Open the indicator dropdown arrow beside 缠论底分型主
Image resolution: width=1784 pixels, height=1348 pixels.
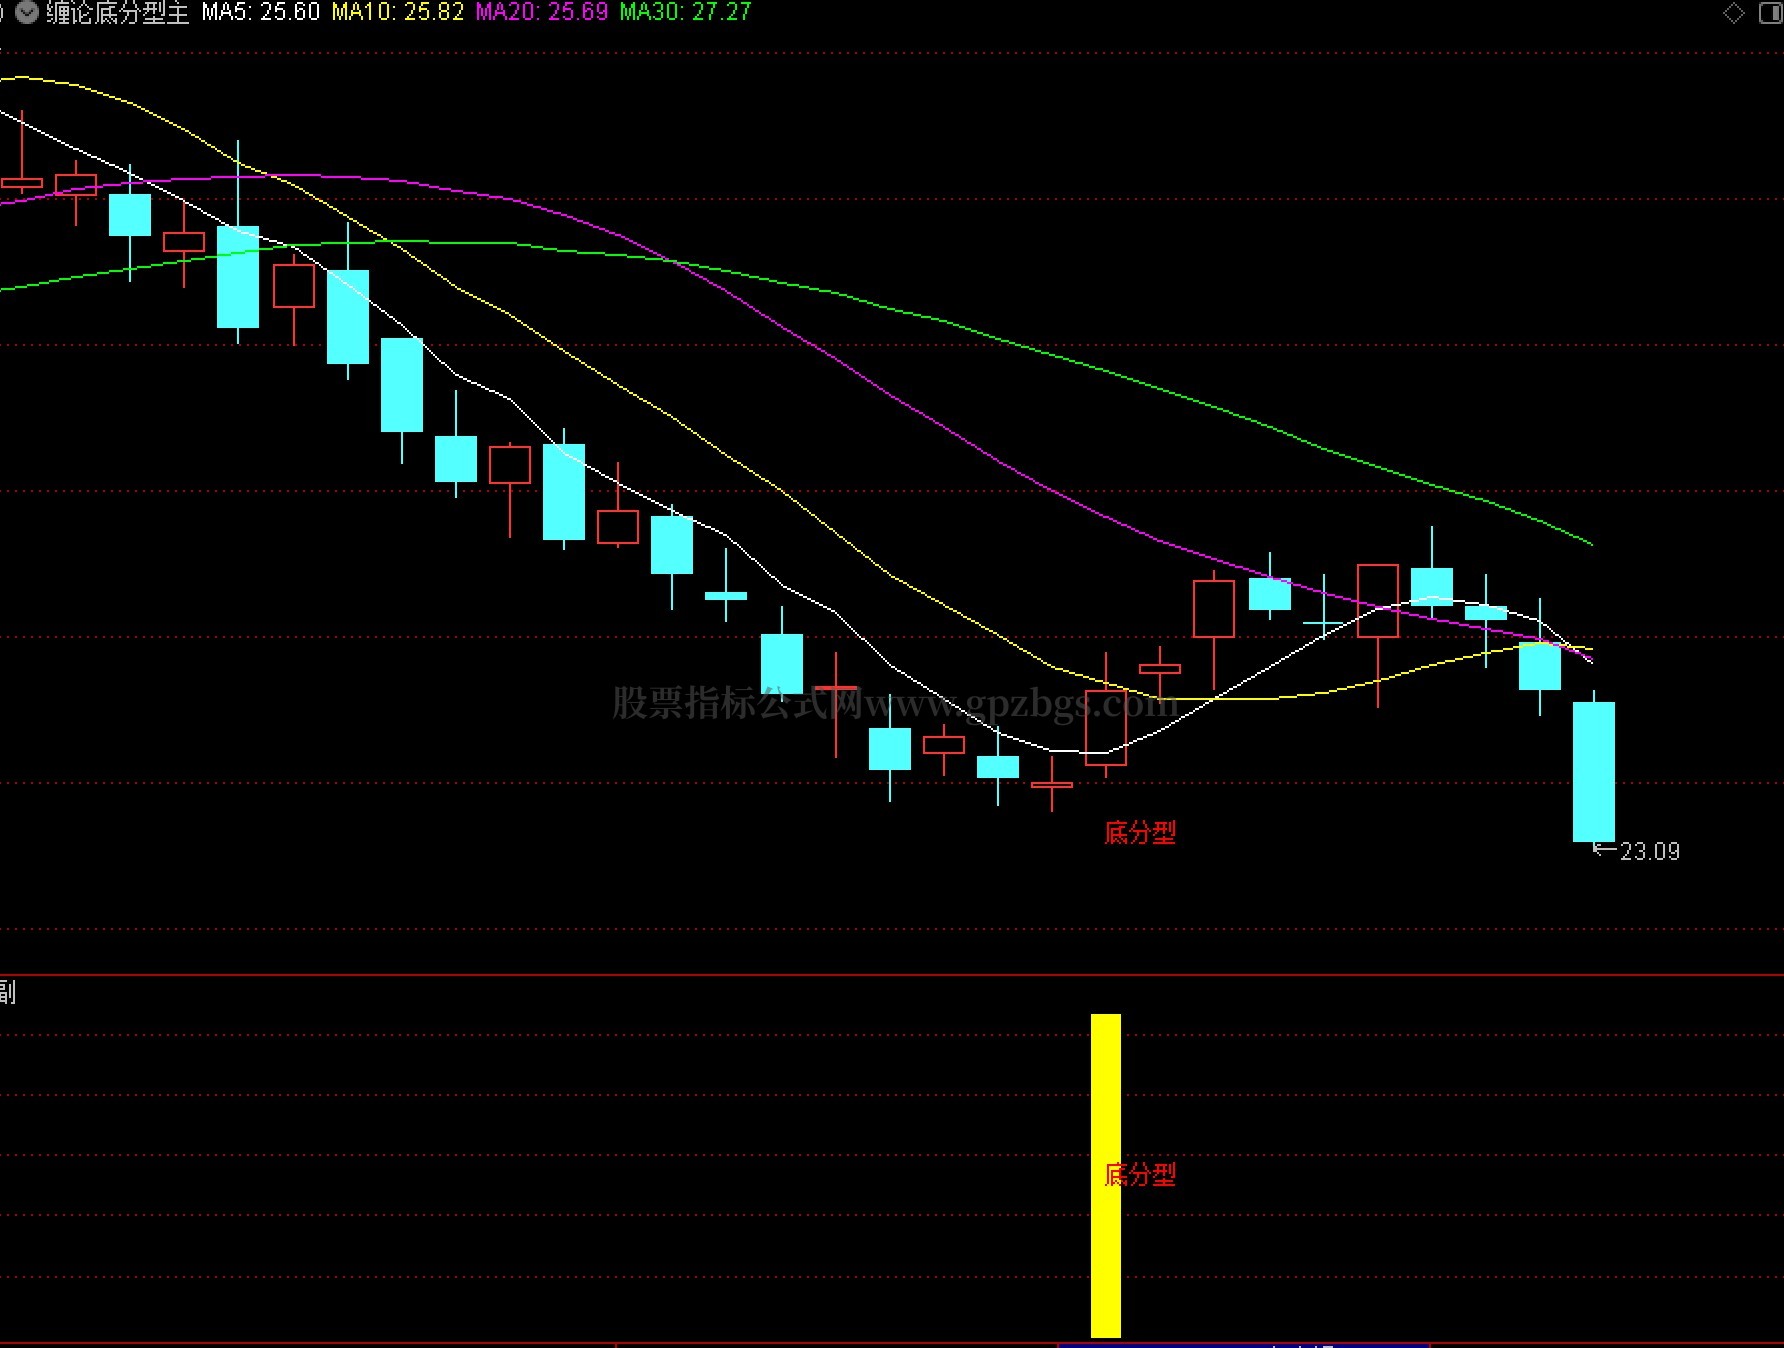(x=27, y=12)
